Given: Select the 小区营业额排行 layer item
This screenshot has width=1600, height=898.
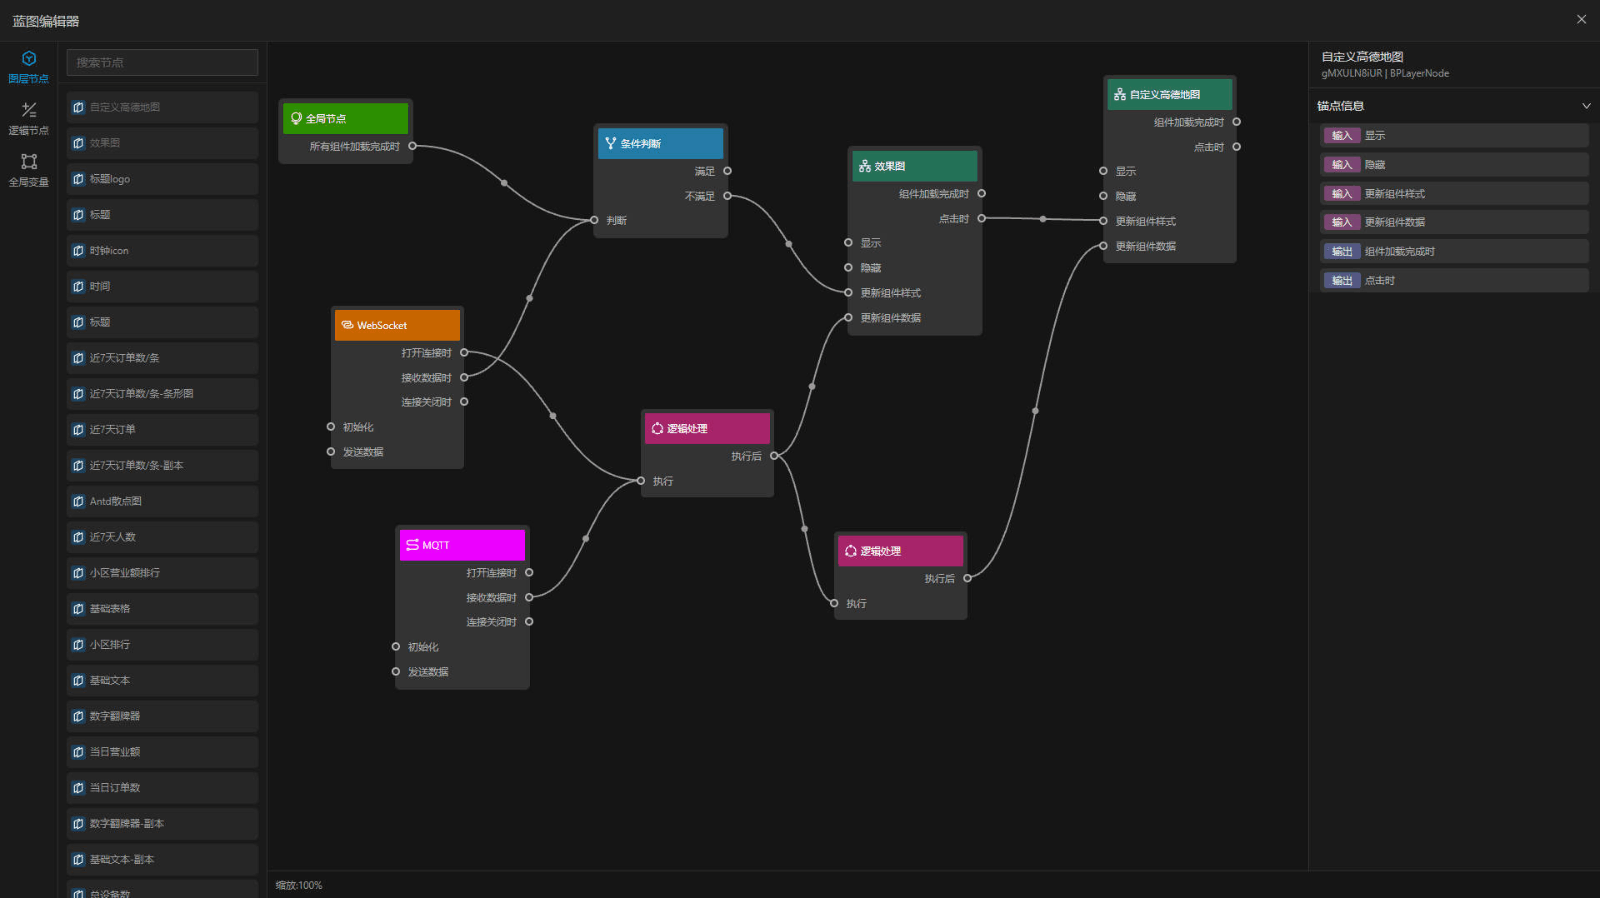Looking at the screenshot, I should [162, 573].
